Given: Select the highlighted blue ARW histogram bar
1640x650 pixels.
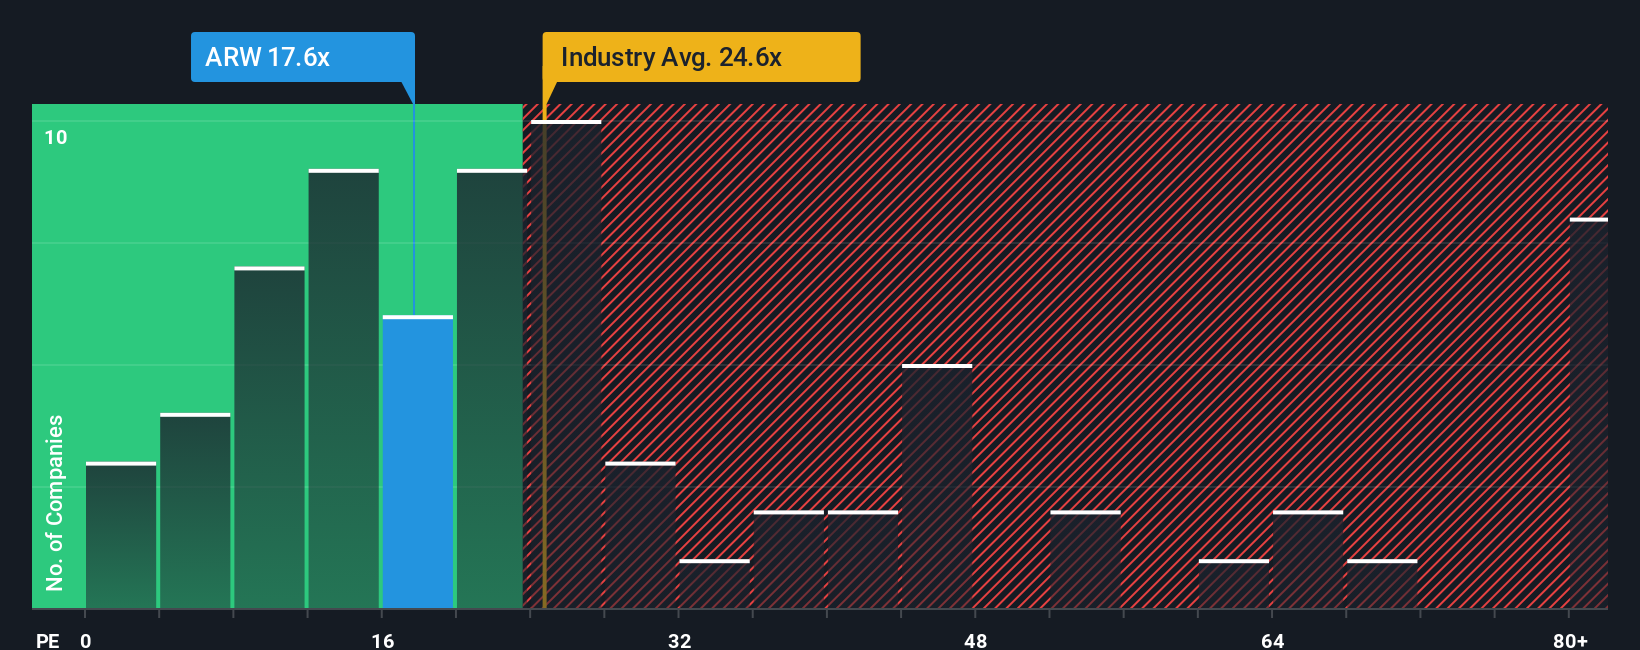Looking at the screenshot, I should [x=418, y=462].
